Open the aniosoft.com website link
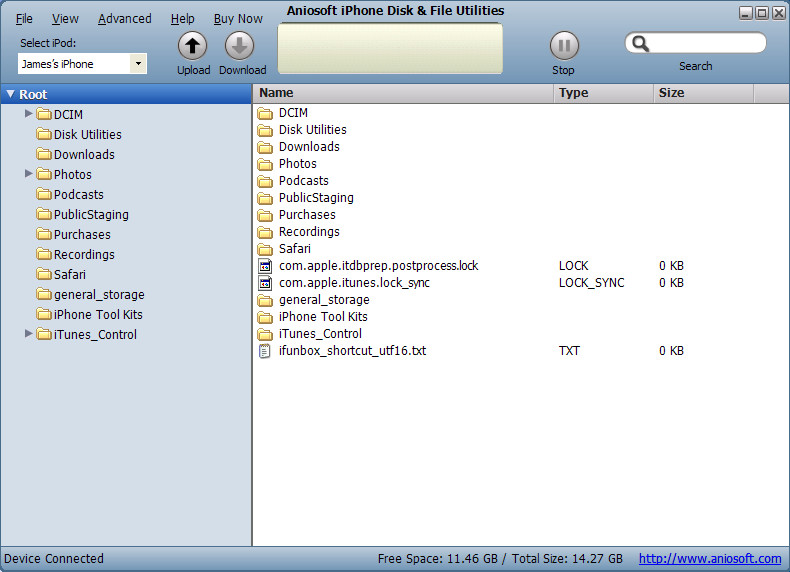 (x=710, y=558)
